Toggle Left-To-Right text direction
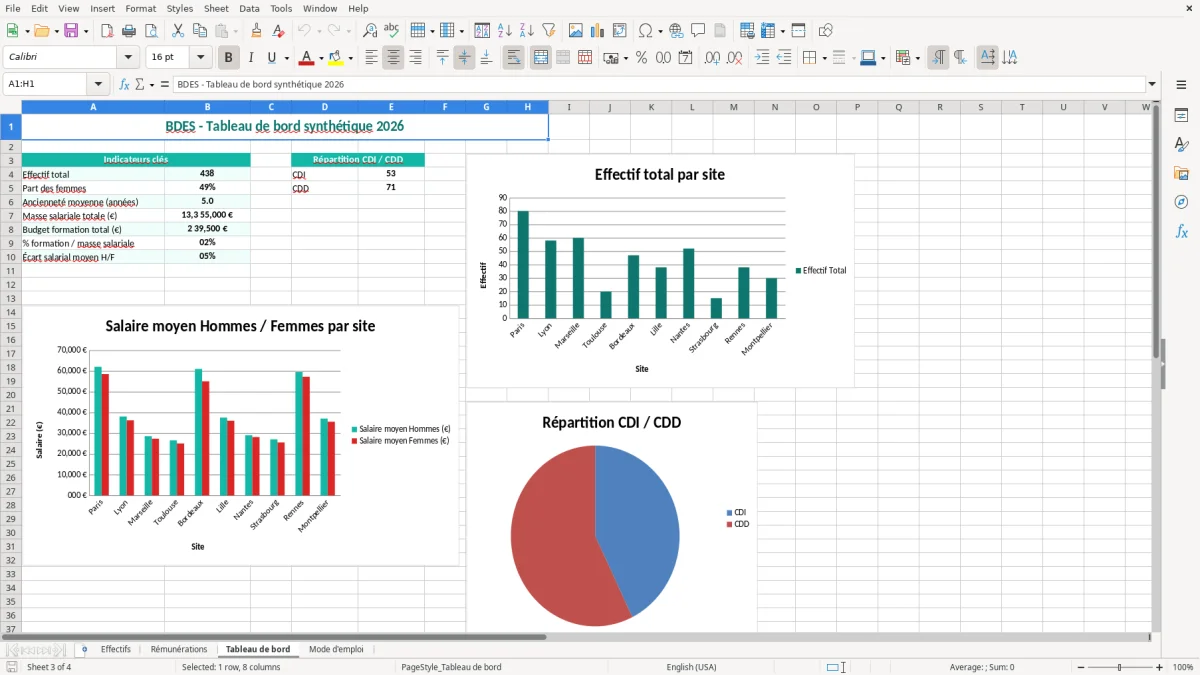 click(x=938, y=58)
